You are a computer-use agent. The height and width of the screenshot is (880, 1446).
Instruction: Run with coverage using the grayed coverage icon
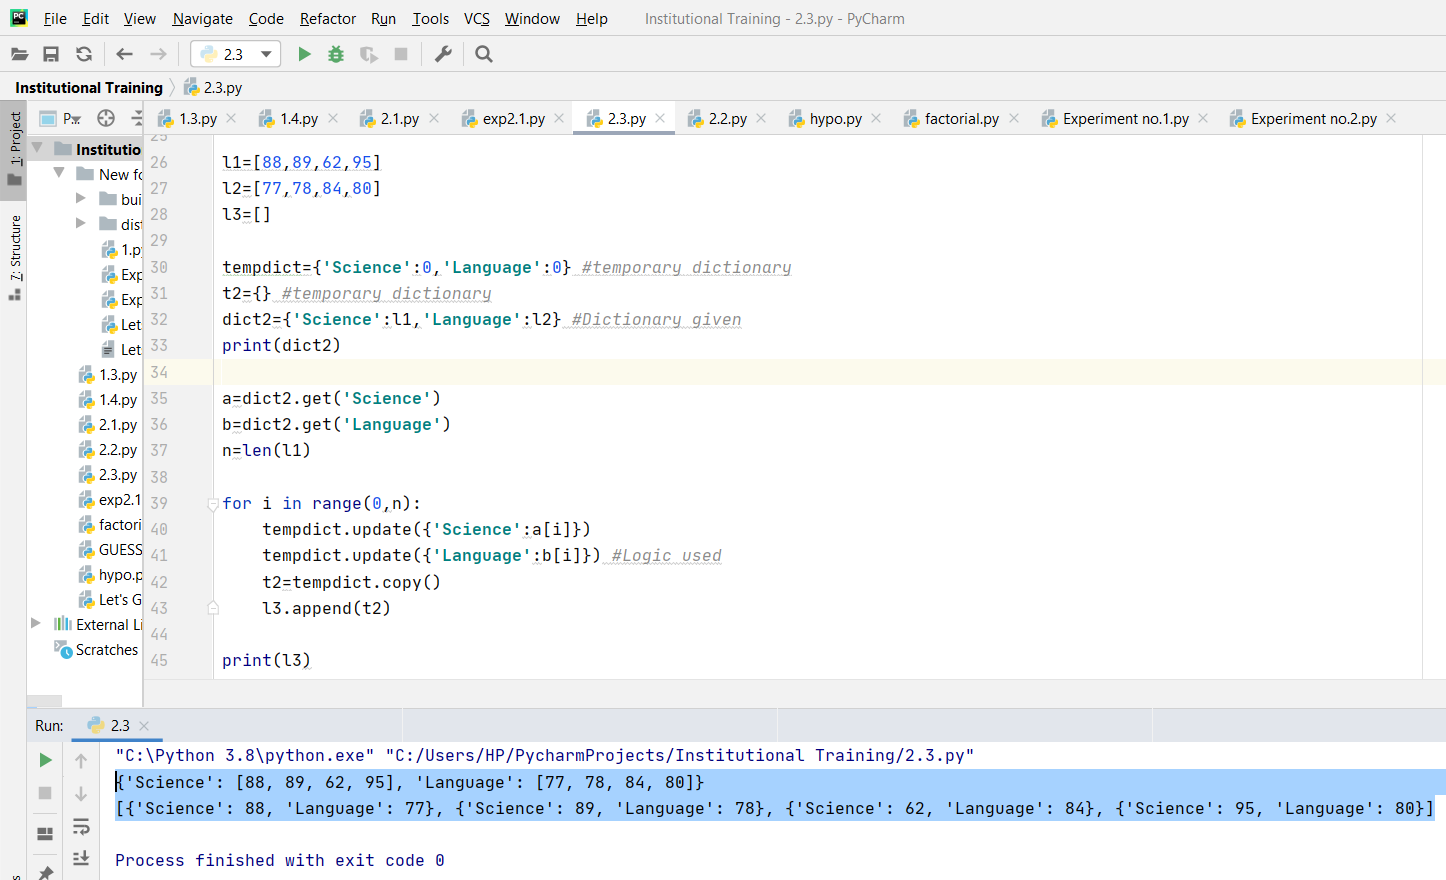(368, 53)
